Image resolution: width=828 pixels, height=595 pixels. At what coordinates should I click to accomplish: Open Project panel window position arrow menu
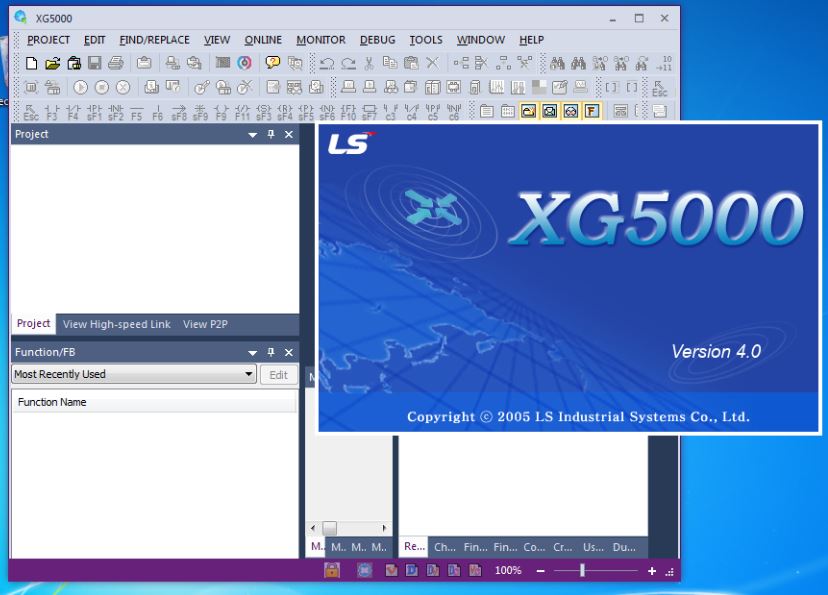[x=253, y=135]
